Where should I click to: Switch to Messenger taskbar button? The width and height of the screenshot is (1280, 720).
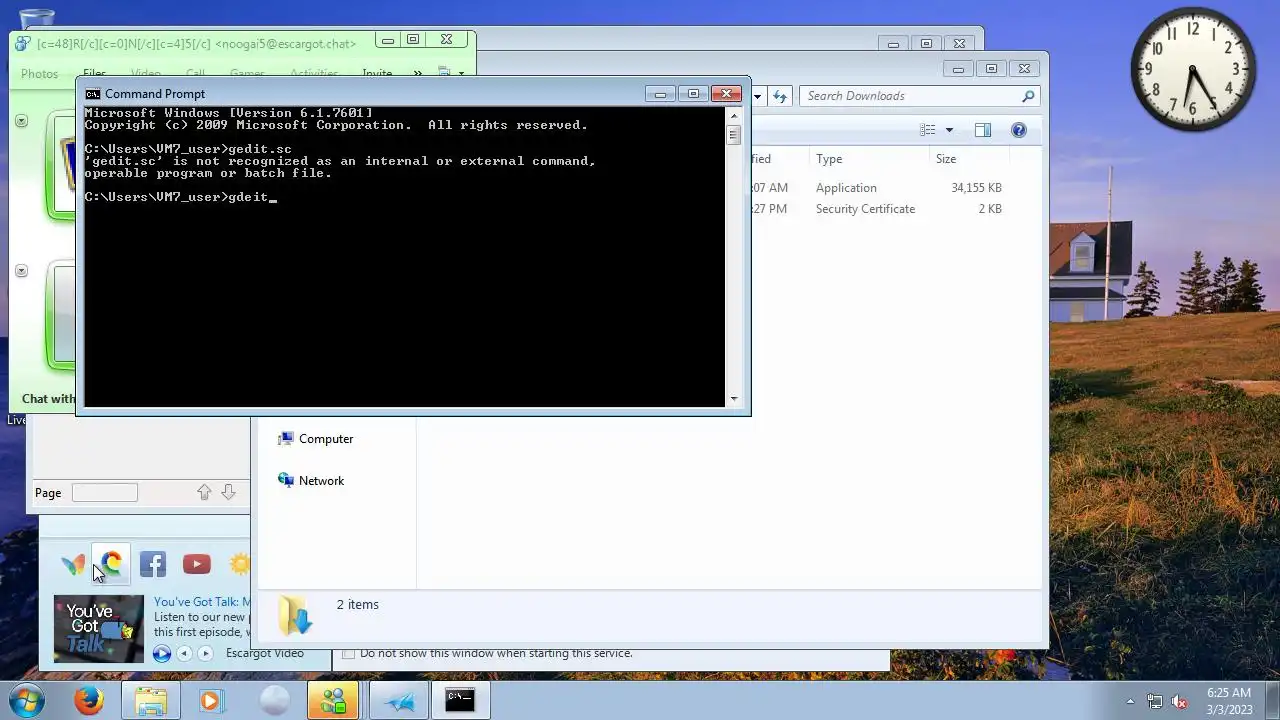333,700
